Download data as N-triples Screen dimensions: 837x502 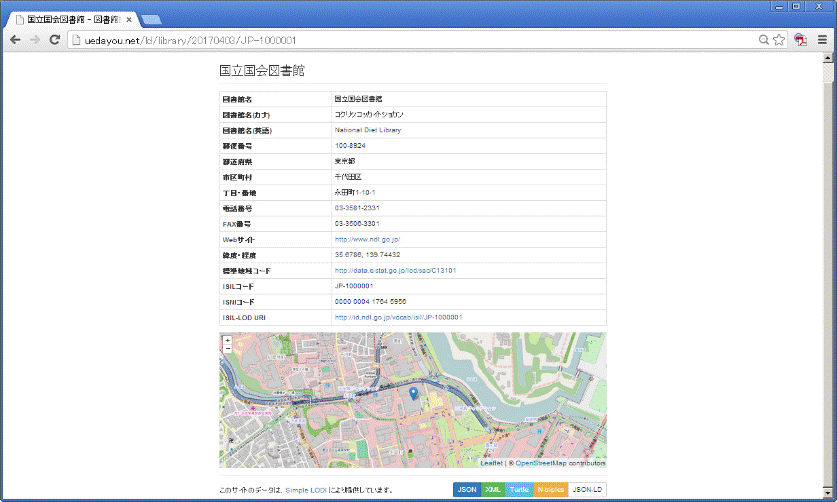click(550, 490)
